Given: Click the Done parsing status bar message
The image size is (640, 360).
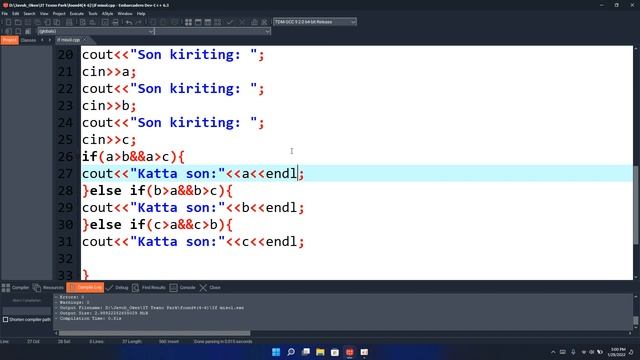Looking at the screenshot, I should tap(223, 342).
